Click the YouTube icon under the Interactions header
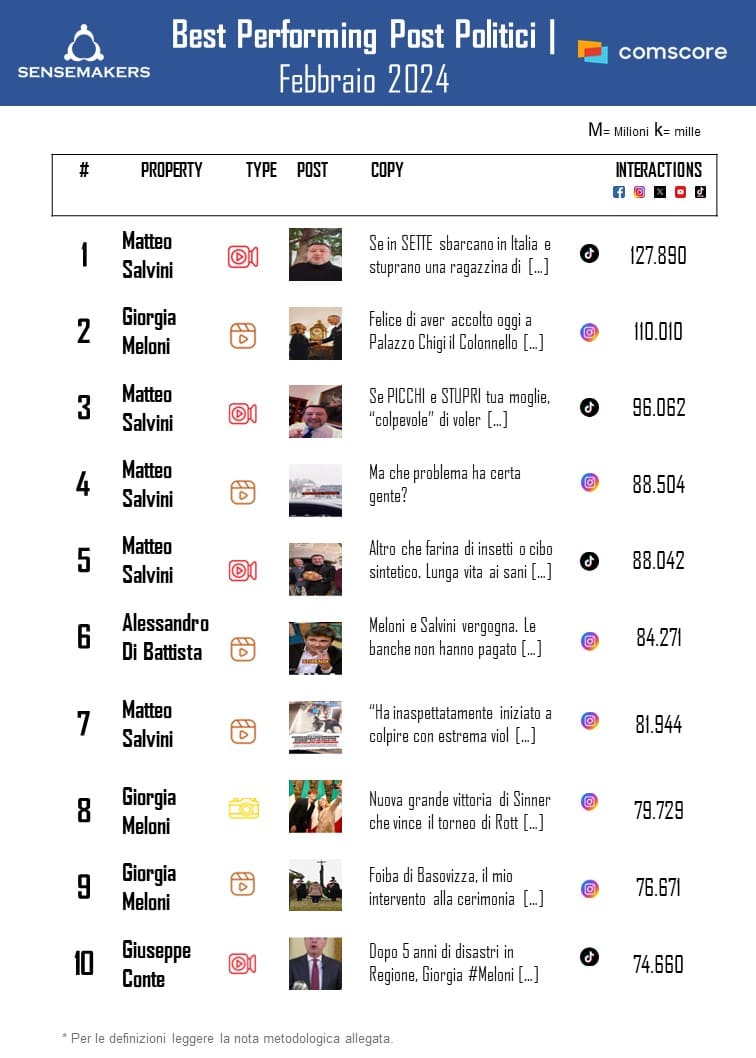 click(x=680, y=192)
